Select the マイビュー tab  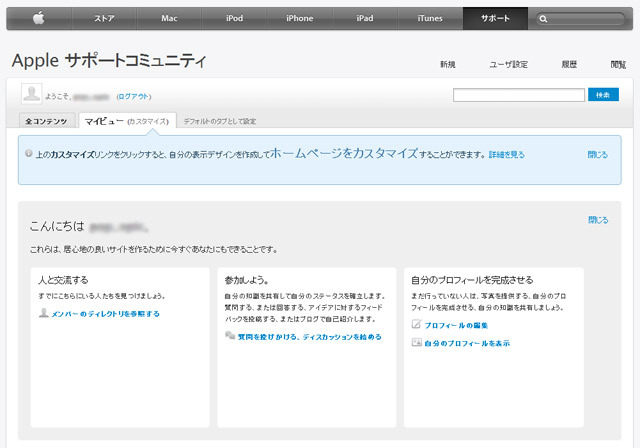pyautogui.click(x=104, y=121)
